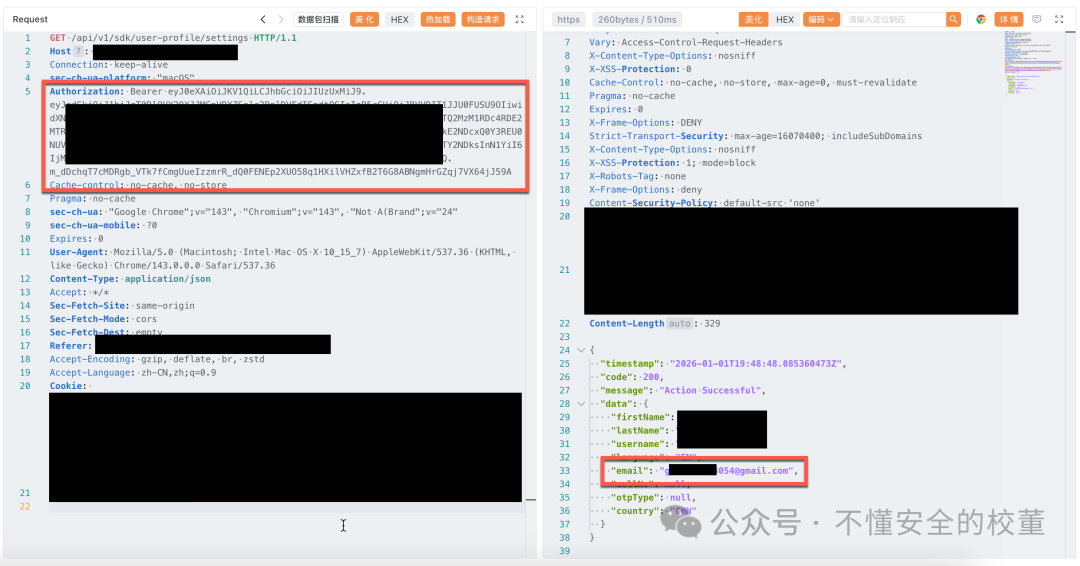1080x566 pixels.
Task: Click the "timestamp" JSON value
Action: point(756,364)
